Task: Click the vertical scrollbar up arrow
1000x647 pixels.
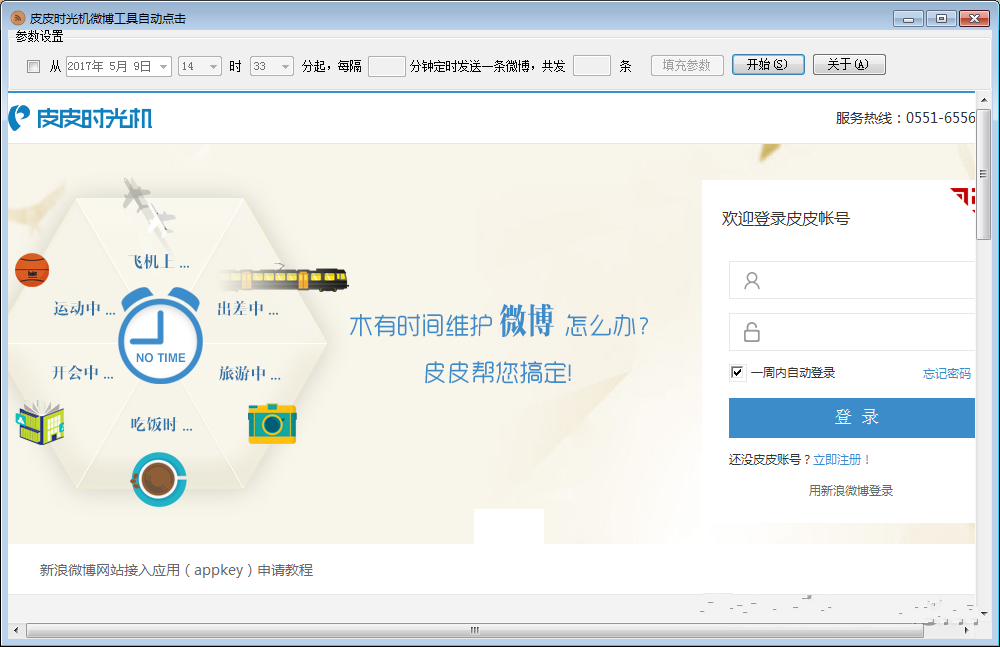Action: 983,100
